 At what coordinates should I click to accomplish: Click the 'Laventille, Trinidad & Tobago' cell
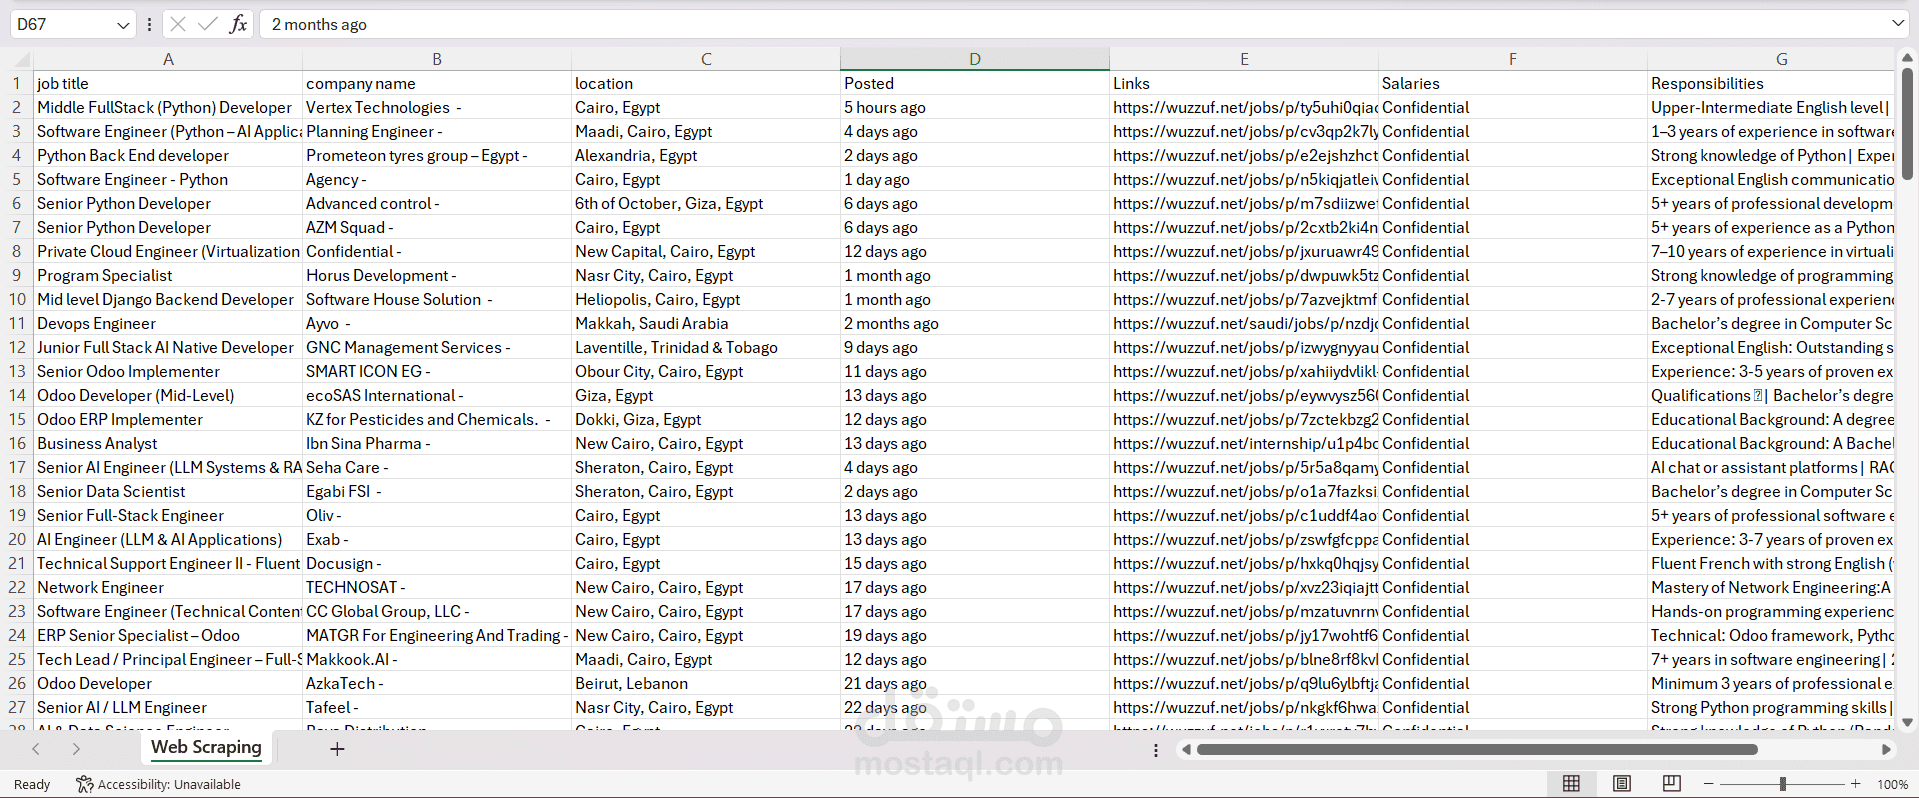point(706,347)
